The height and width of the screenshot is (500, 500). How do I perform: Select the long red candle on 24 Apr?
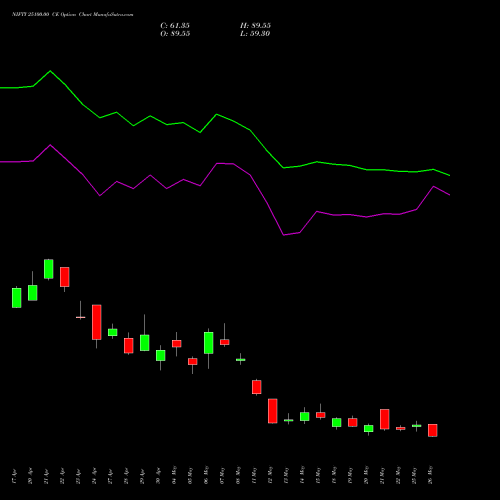tap(97, 322)
